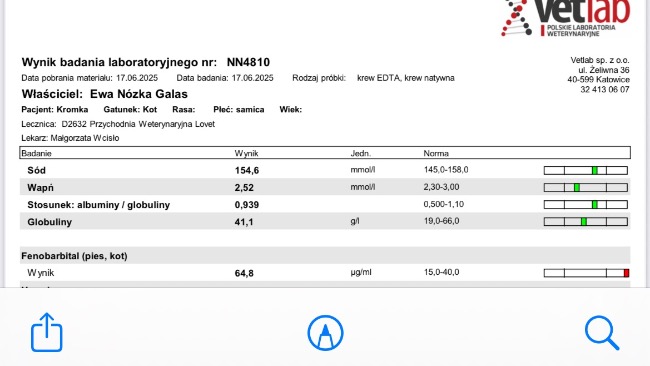This screenshot has height=366, width=650.
Task: Tap the Vetlab logo
Action: point(565,18)
